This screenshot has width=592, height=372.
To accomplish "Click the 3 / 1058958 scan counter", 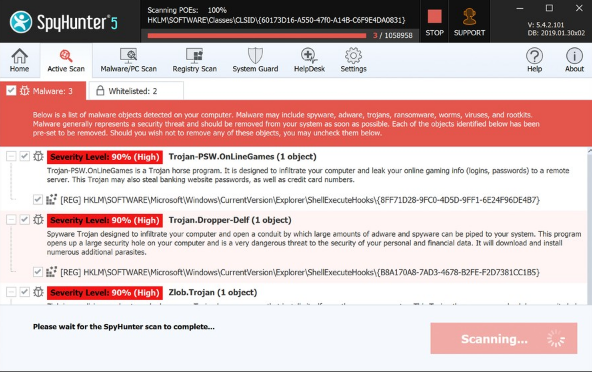I will click(x=393, y=36).
